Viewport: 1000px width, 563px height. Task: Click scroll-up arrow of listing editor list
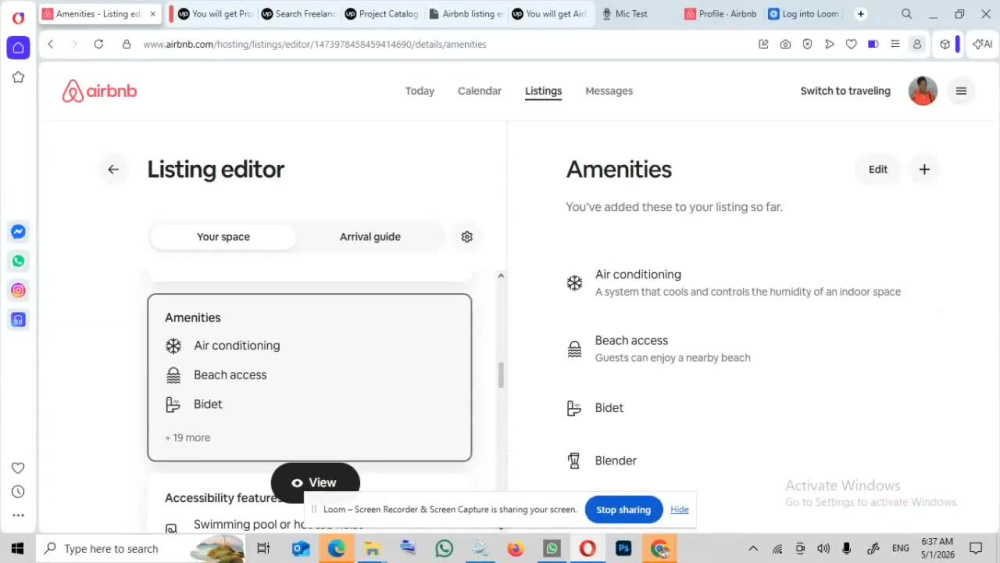(x=501, y=275)
